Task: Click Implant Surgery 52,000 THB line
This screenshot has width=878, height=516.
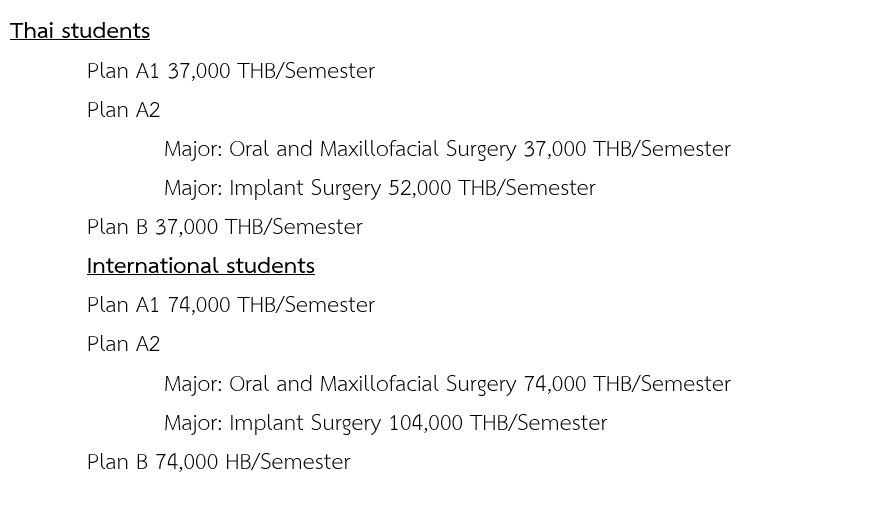Action: click(380, 188)
